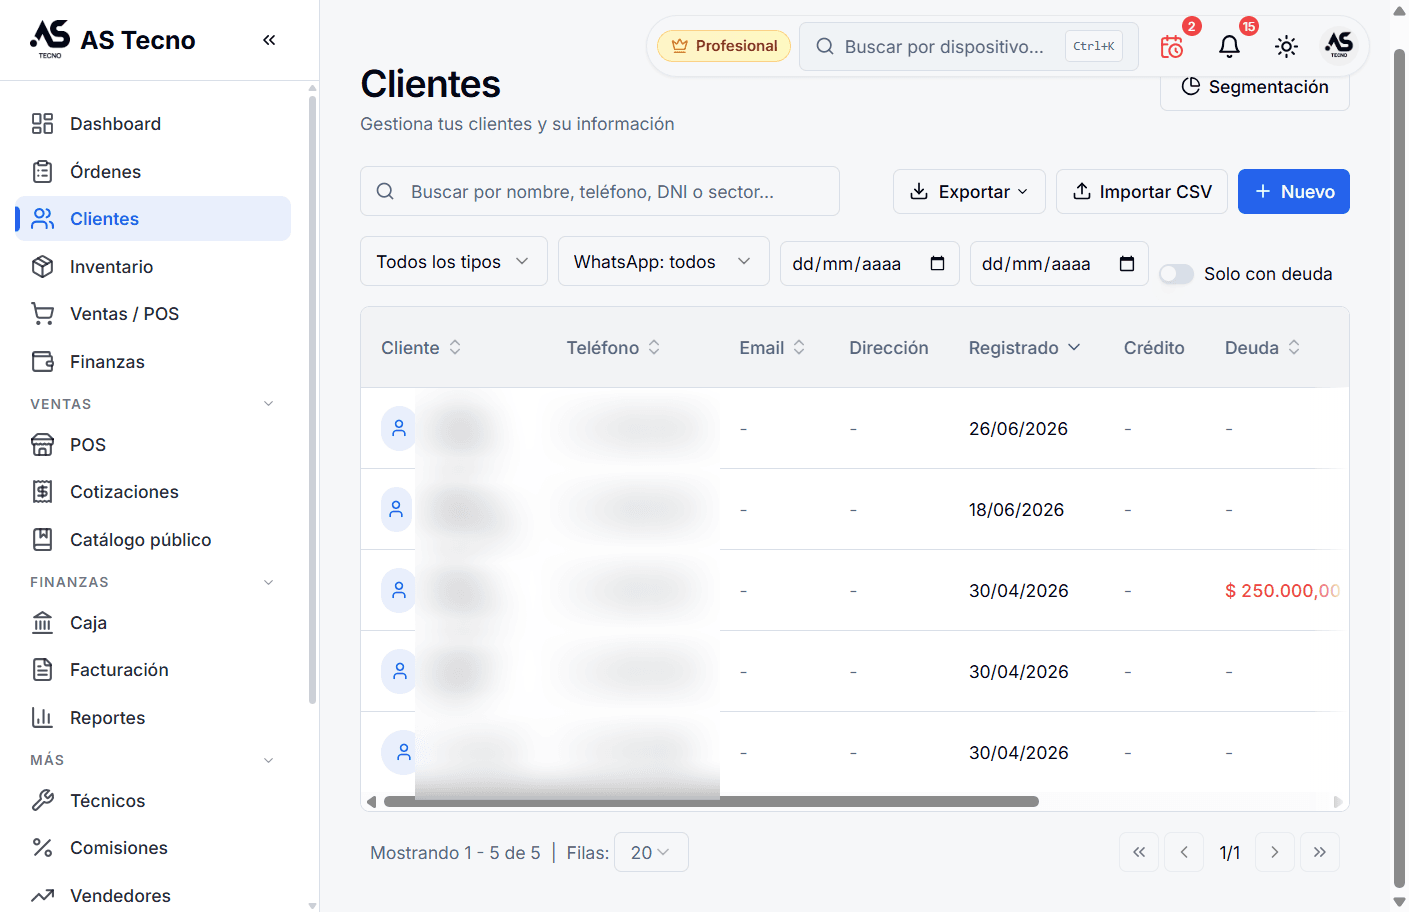Click the $ 250.000,00 debt value

click(x=1282, y=590)
